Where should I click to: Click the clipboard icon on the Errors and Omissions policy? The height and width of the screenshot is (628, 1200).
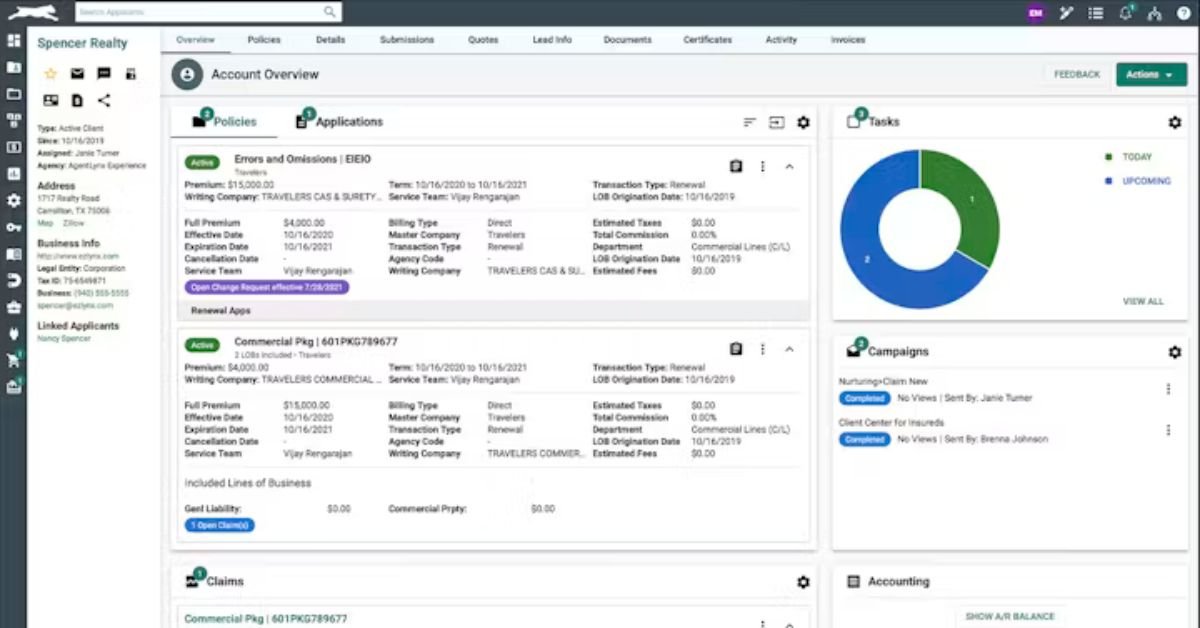pyautogui.click(x=736, y=167)
